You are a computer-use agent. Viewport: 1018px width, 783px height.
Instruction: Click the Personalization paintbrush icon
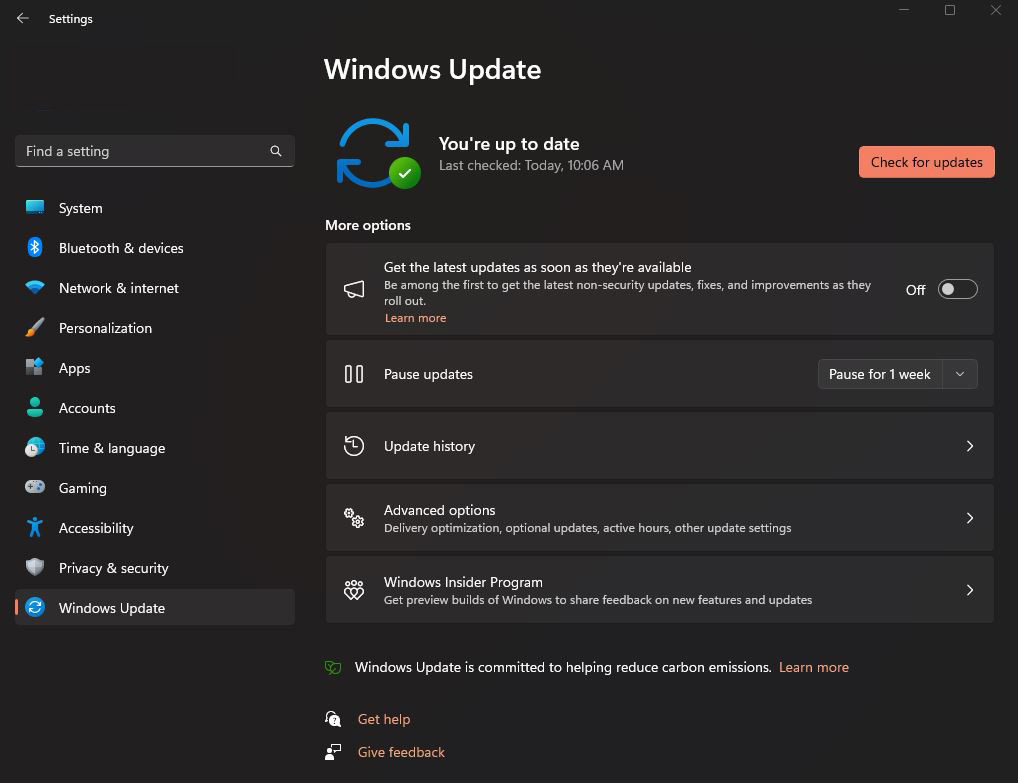(x=35, y=328)
